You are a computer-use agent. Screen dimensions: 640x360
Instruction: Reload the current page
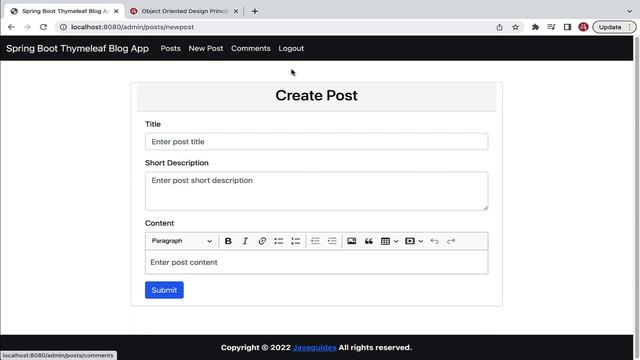[43, 27]
